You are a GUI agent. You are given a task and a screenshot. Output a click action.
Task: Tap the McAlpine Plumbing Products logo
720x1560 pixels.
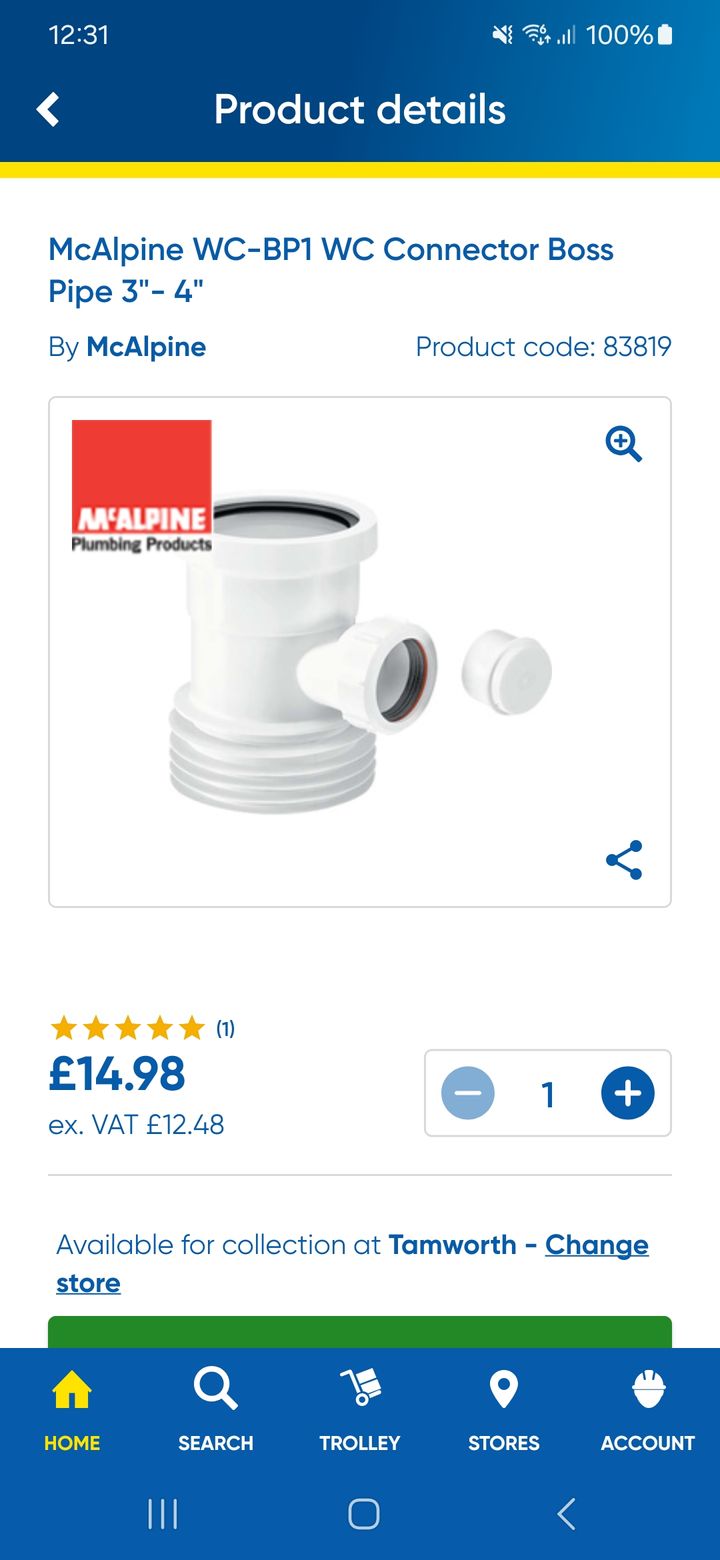(x=141, y=487)
